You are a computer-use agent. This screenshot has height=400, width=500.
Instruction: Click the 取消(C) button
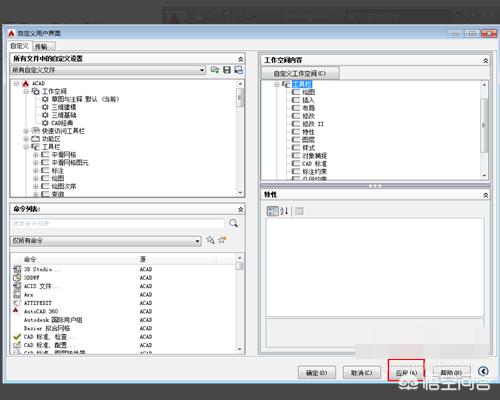pyautogui.click(x=362, y=373)
